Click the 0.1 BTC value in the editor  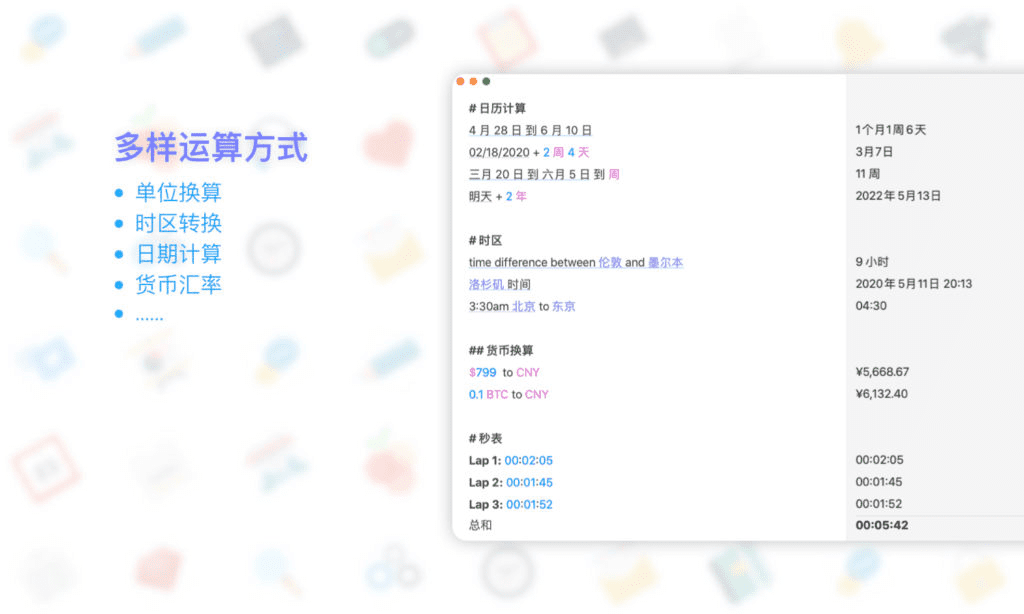[488, 395]
